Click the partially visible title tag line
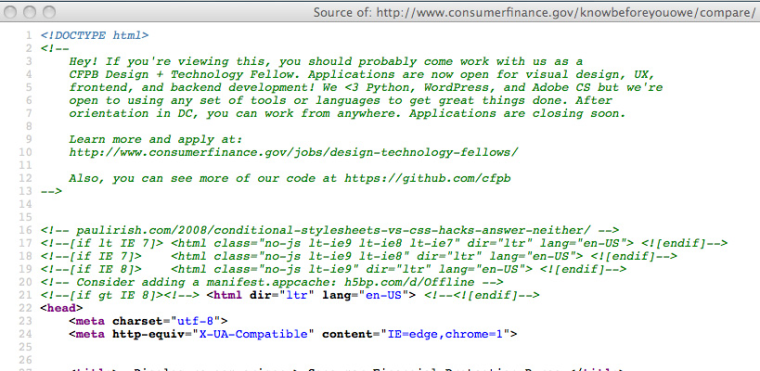This screenshot has height=371, width=760. (x=347, y=369)
